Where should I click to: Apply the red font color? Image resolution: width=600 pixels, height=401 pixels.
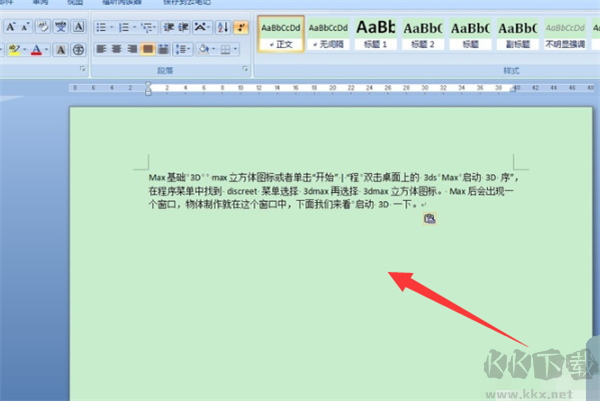[36, 49]
